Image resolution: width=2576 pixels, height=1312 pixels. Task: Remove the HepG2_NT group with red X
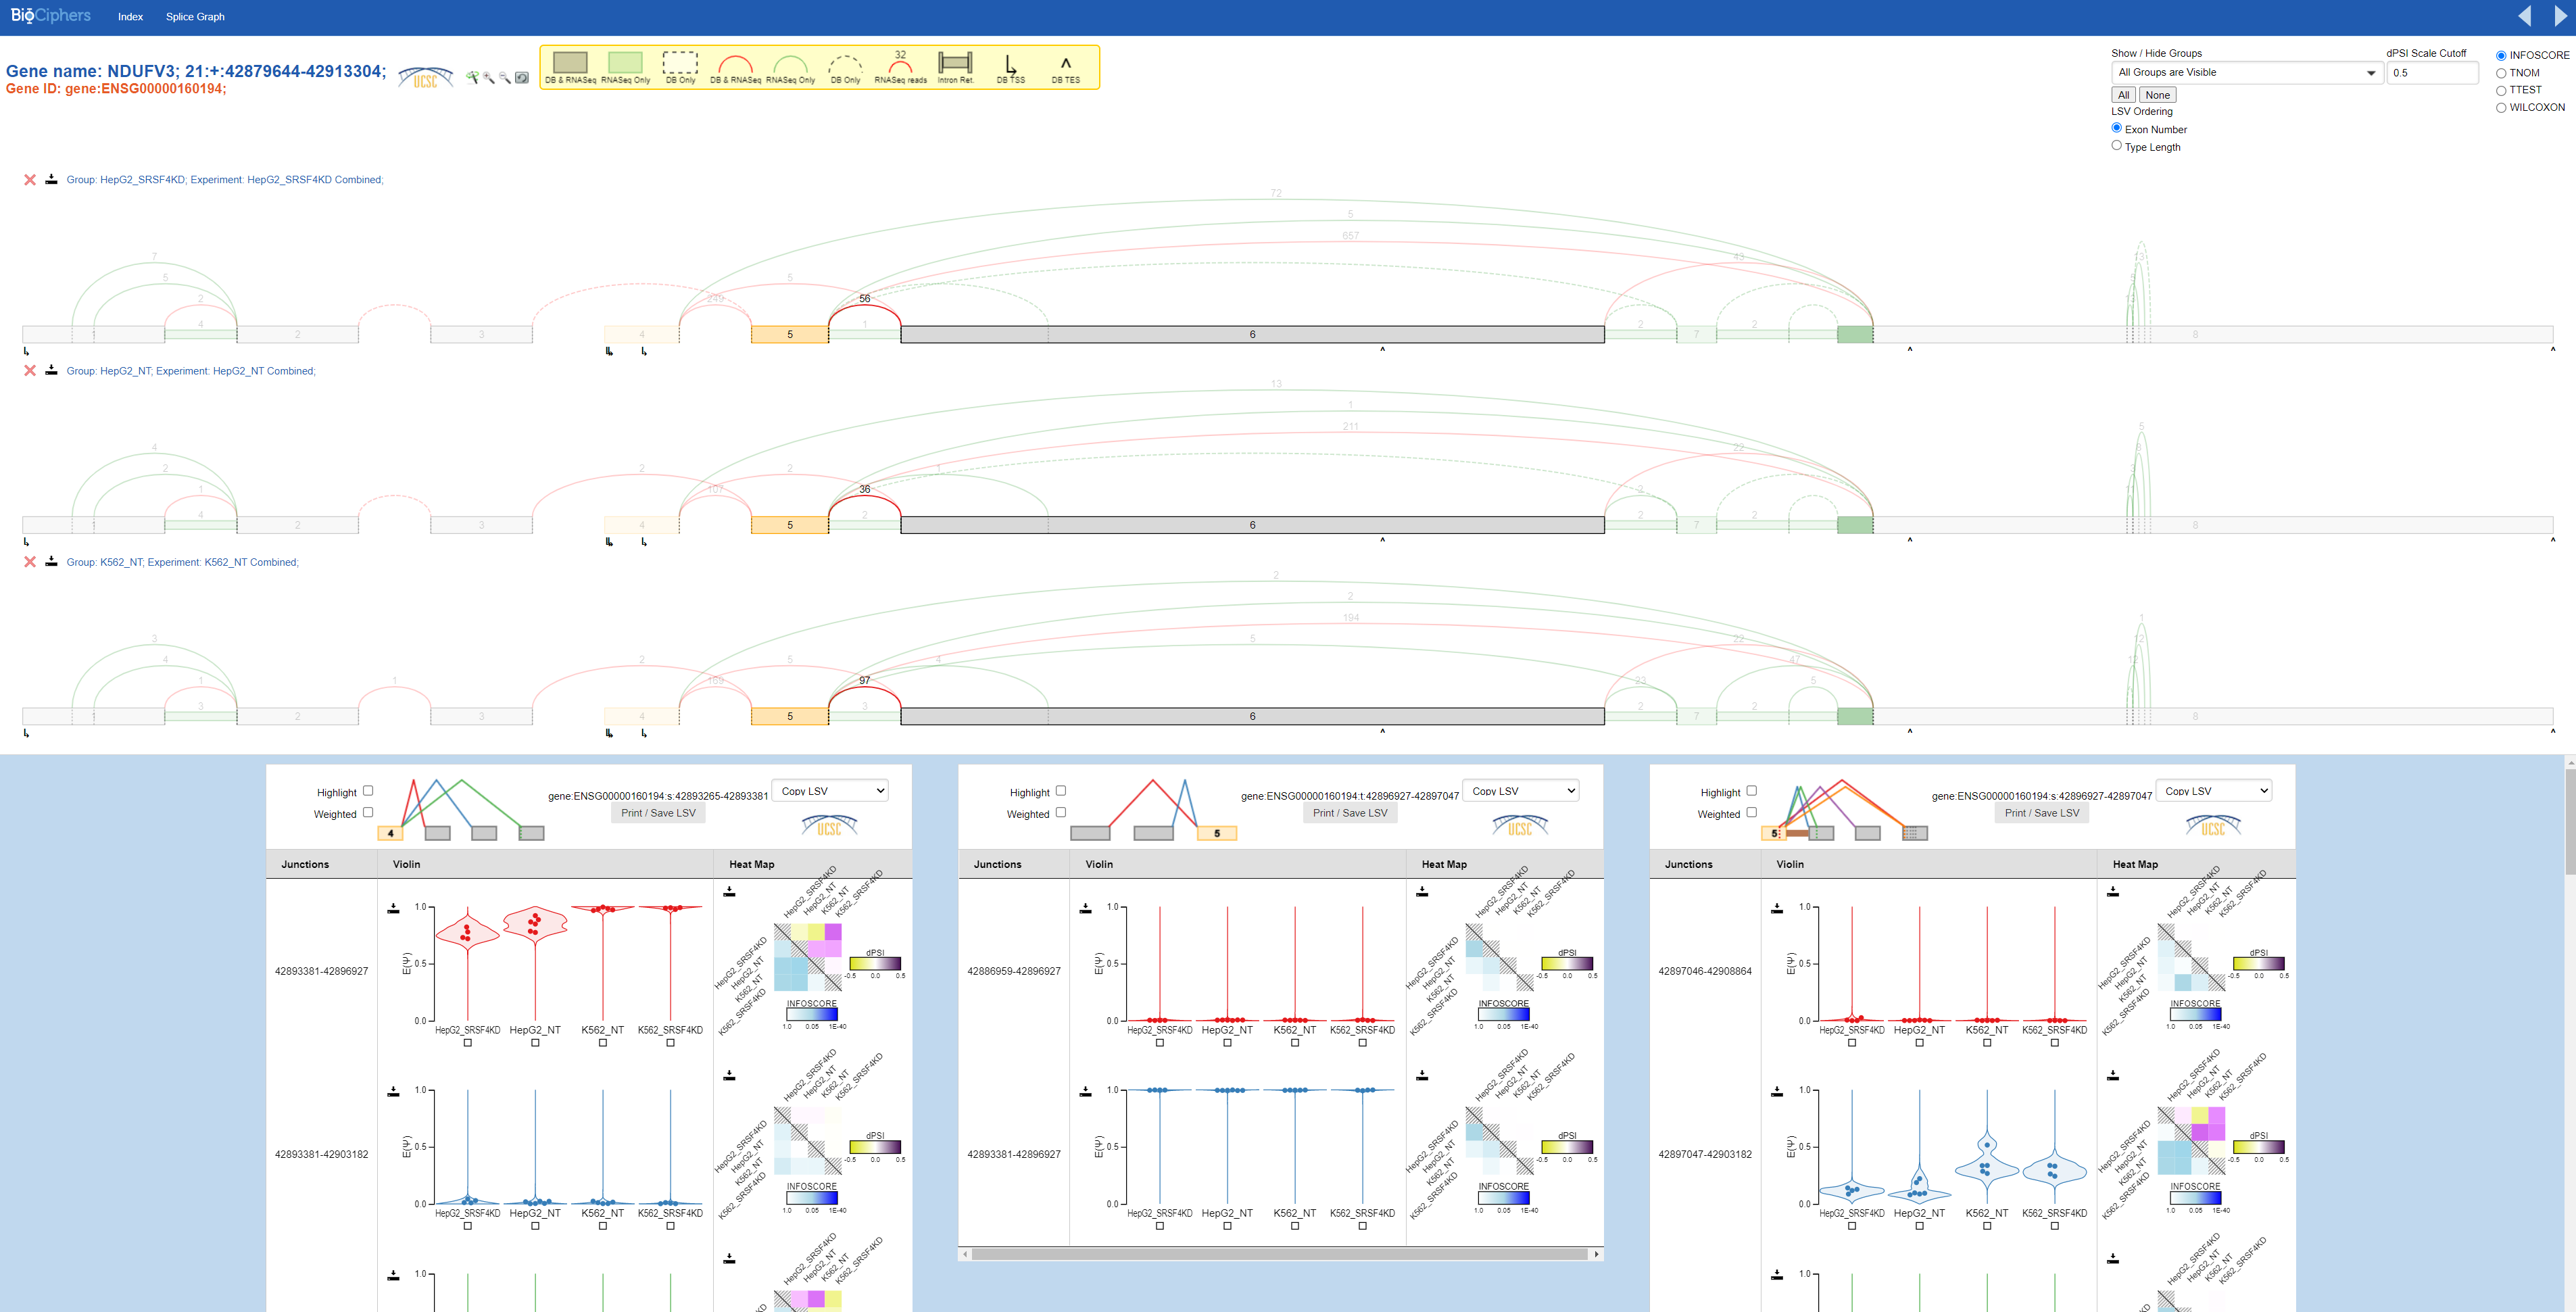pos(30,371)
